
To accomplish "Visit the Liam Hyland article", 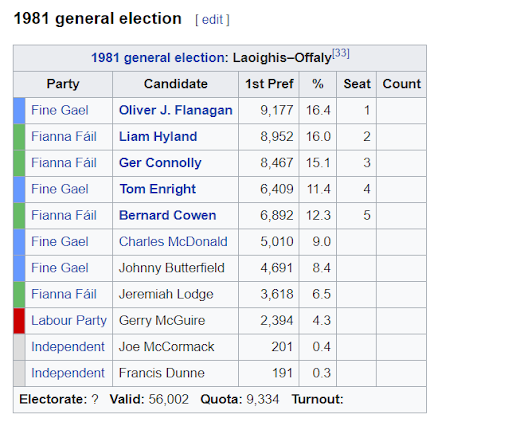I will click(x=158, y=137).
